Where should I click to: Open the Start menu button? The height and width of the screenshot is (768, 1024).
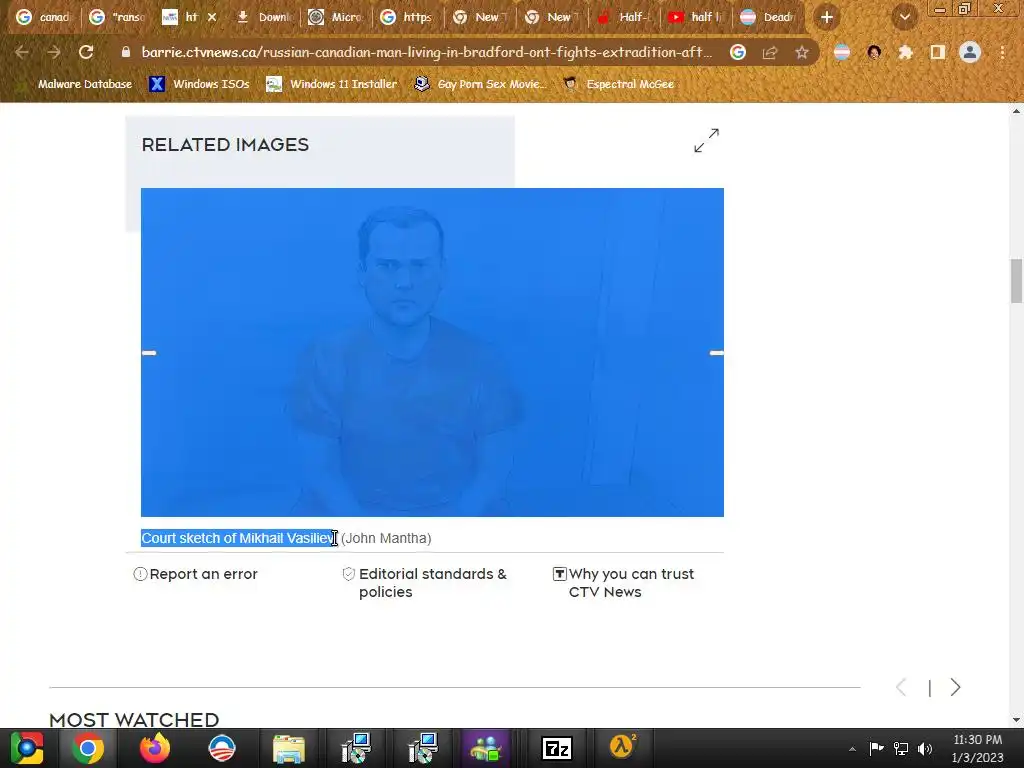pyautogui.click(x=27, y=748)
